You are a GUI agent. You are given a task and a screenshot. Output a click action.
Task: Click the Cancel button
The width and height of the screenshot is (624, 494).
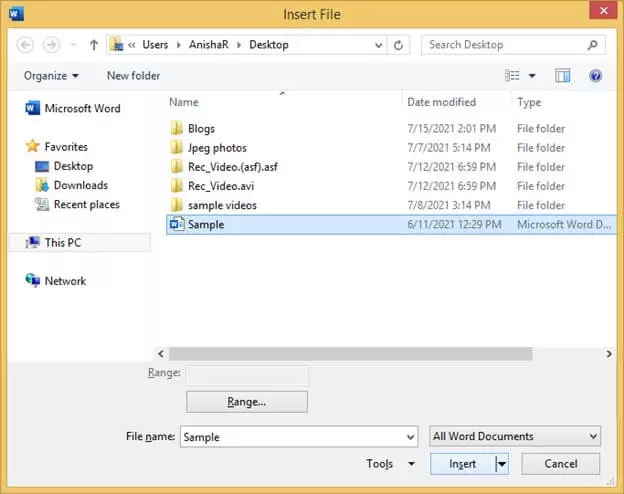pyautogui.click(x=561, y=464)
